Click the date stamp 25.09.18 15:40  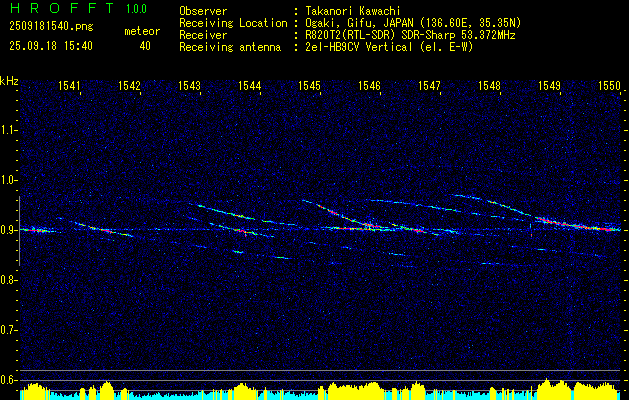(51, 46)
